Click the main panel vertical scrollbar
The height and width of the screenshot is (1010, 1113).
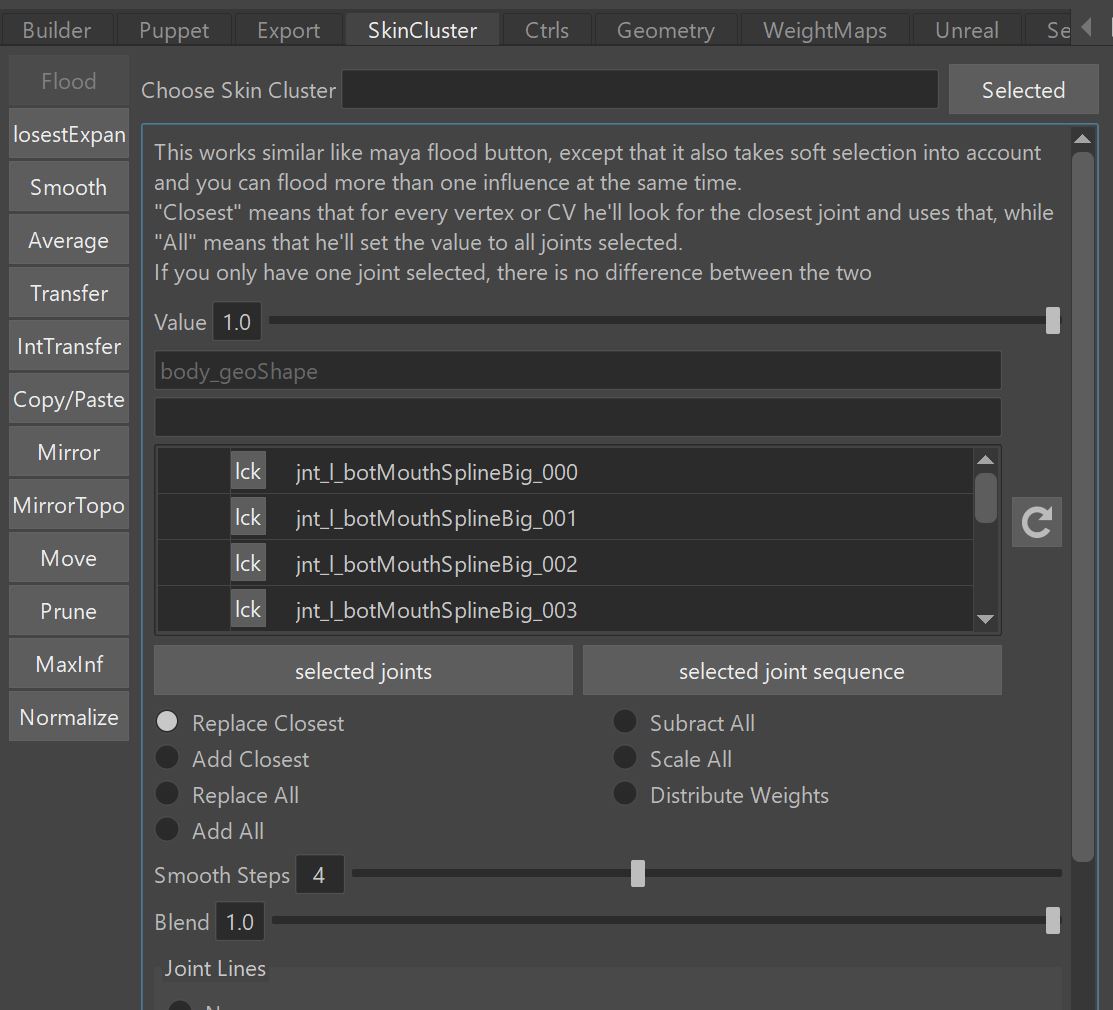[1082, 506]
